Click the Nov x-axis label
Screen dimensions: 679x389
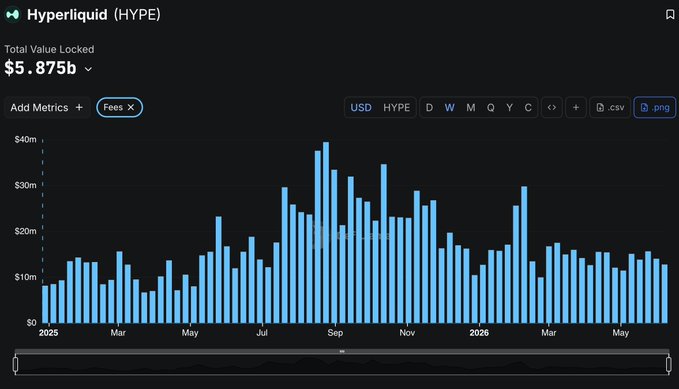tap(407, 333)
